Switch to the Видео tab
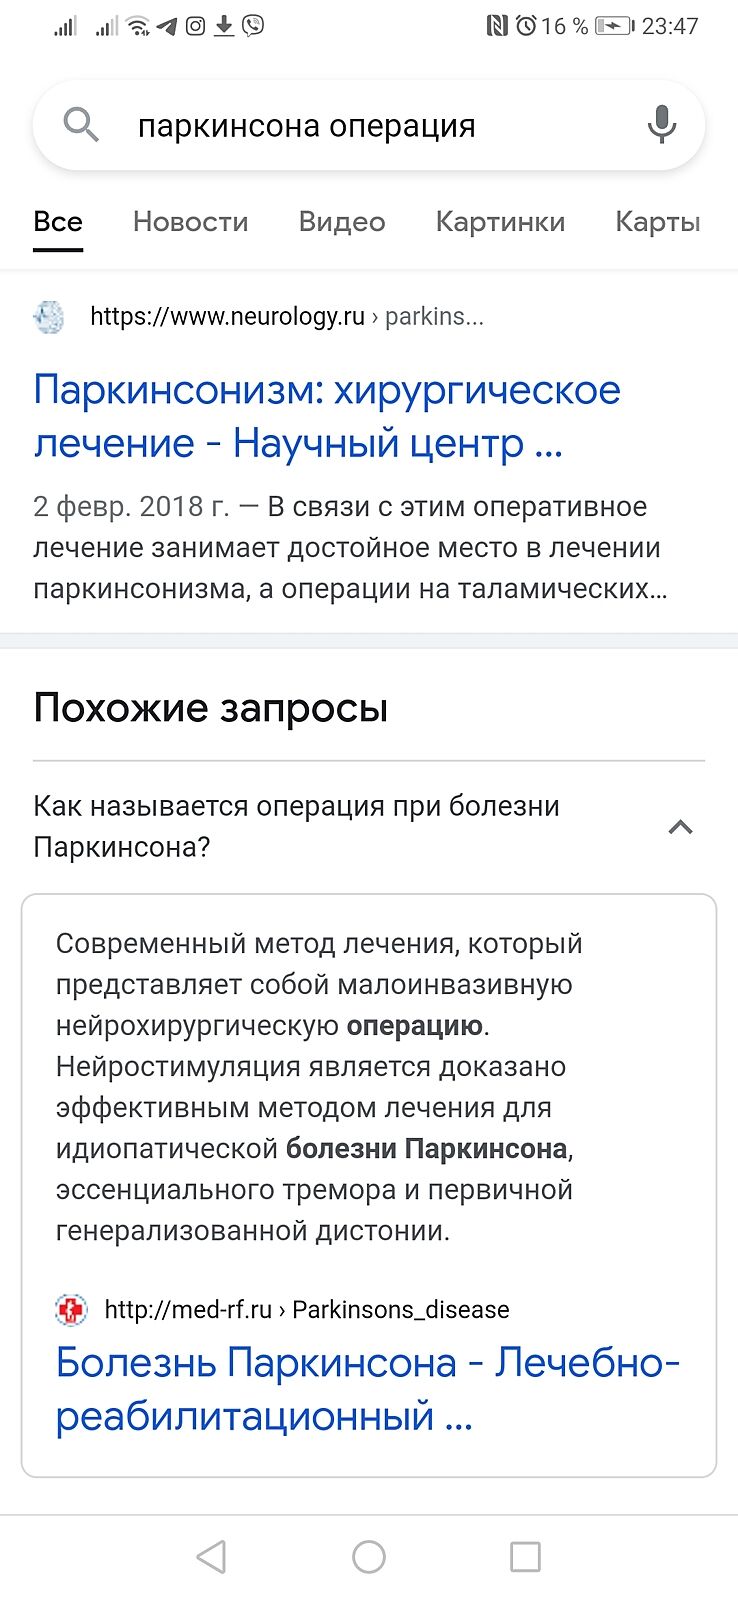This screenshot has height=1600, width=738. pos(342,222)
